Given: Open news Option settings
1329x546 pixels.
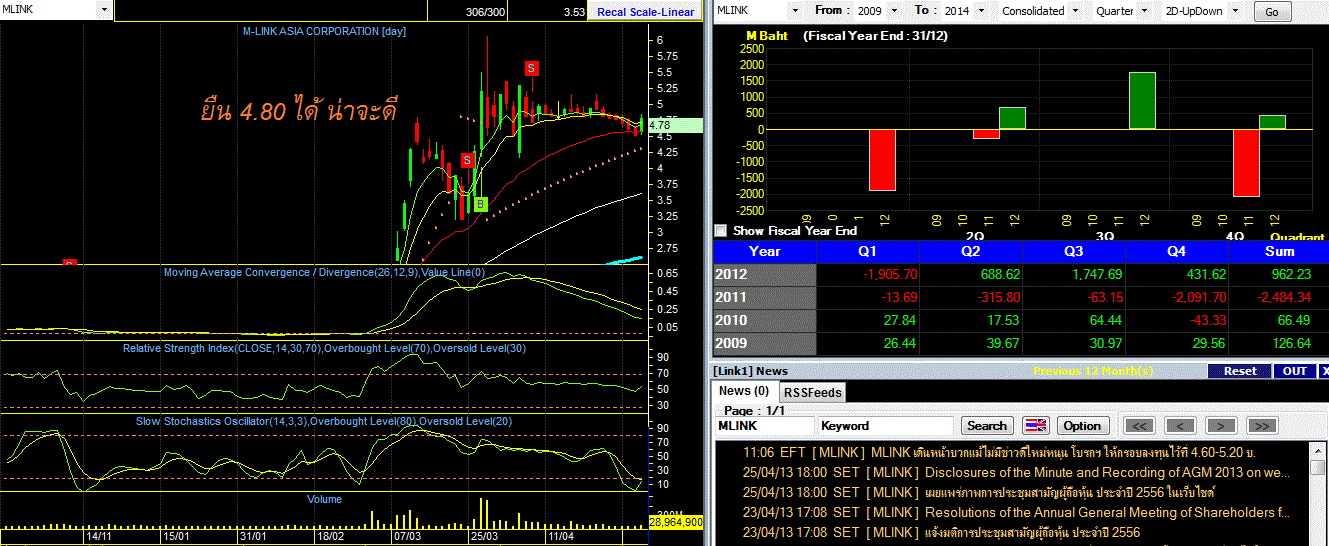Looking at the screenshot, I should (x=1081, y=425).
